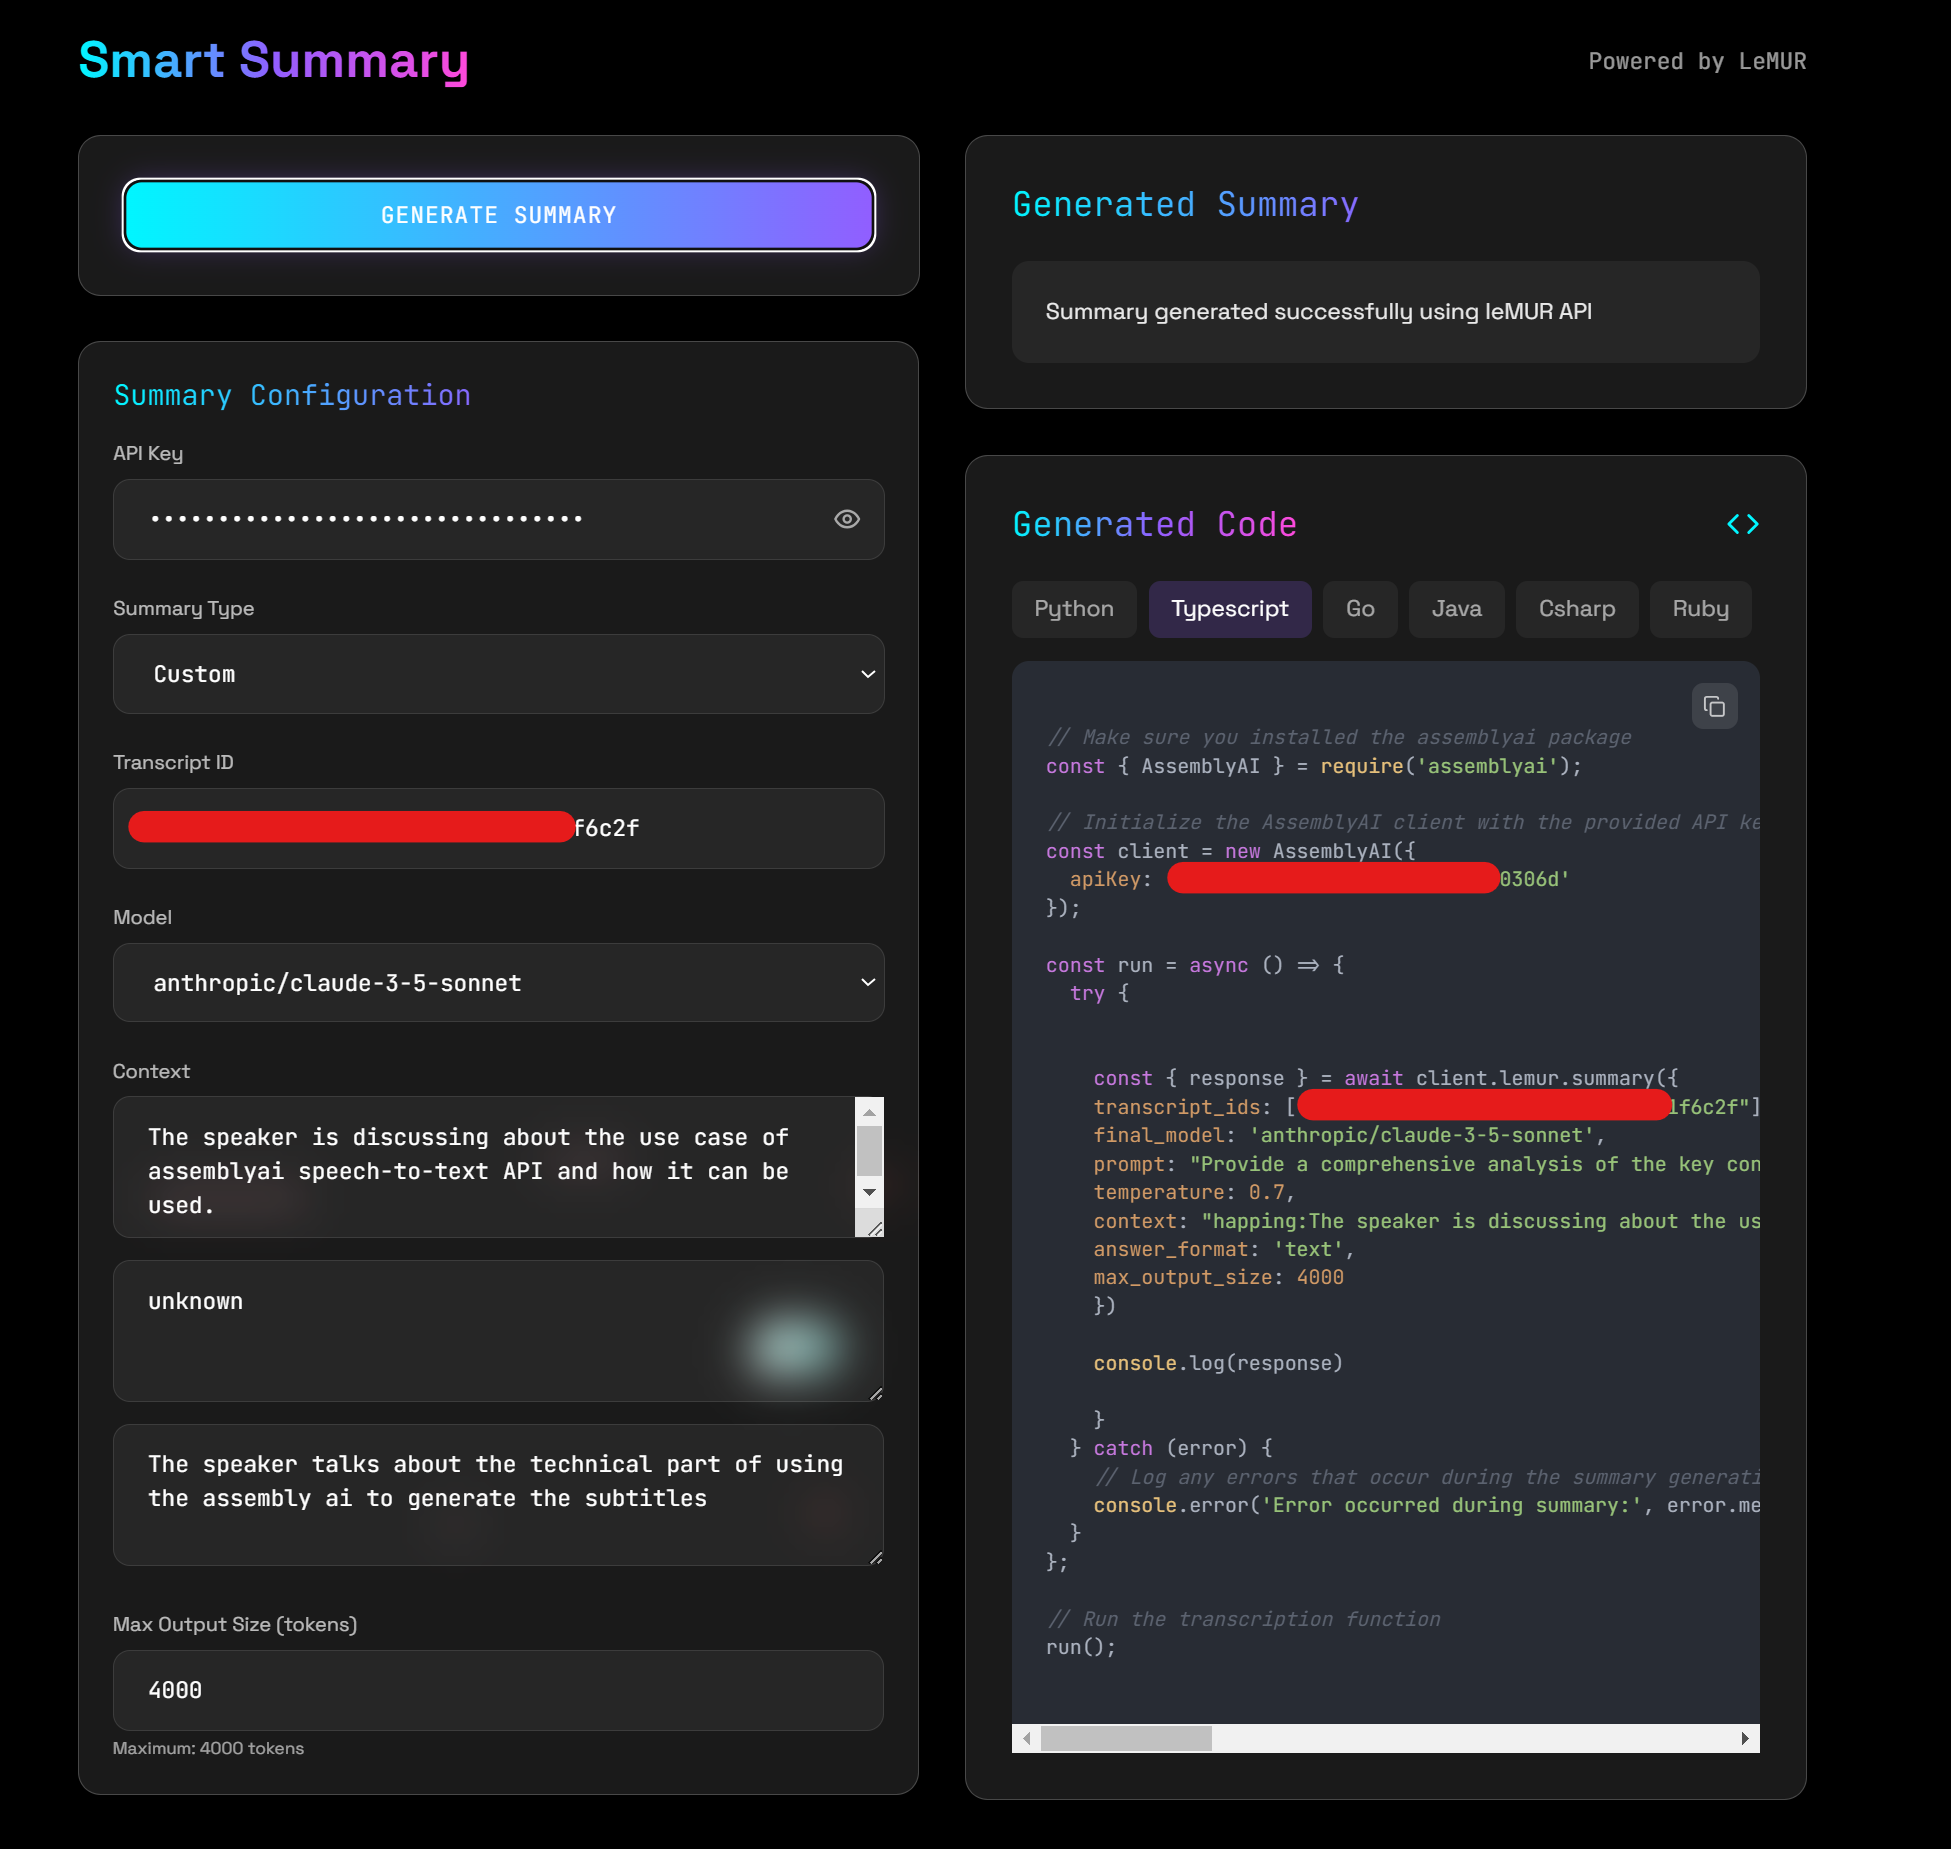This screenshot has height=1849, width=1951.
Task: Select the Go code tab
Action: point(1359,609)
